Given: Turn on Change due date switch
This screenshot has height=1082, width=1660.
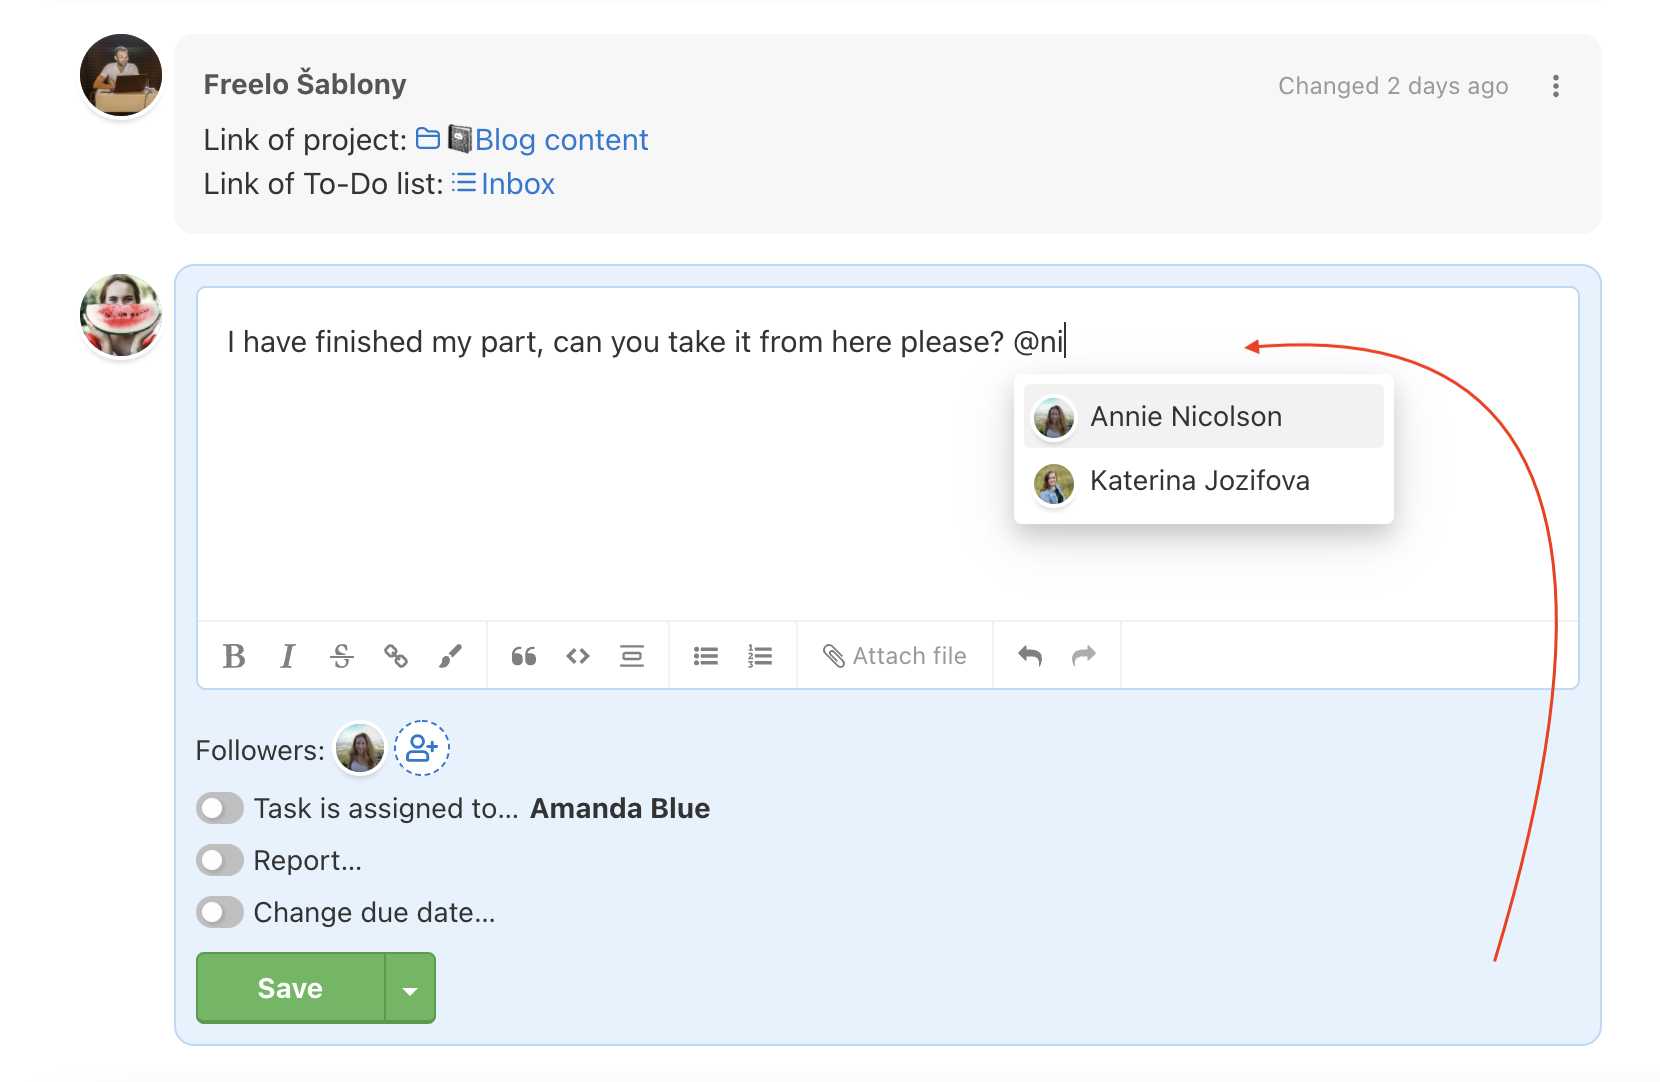Looking at the screenshot, I should [220, 912].
